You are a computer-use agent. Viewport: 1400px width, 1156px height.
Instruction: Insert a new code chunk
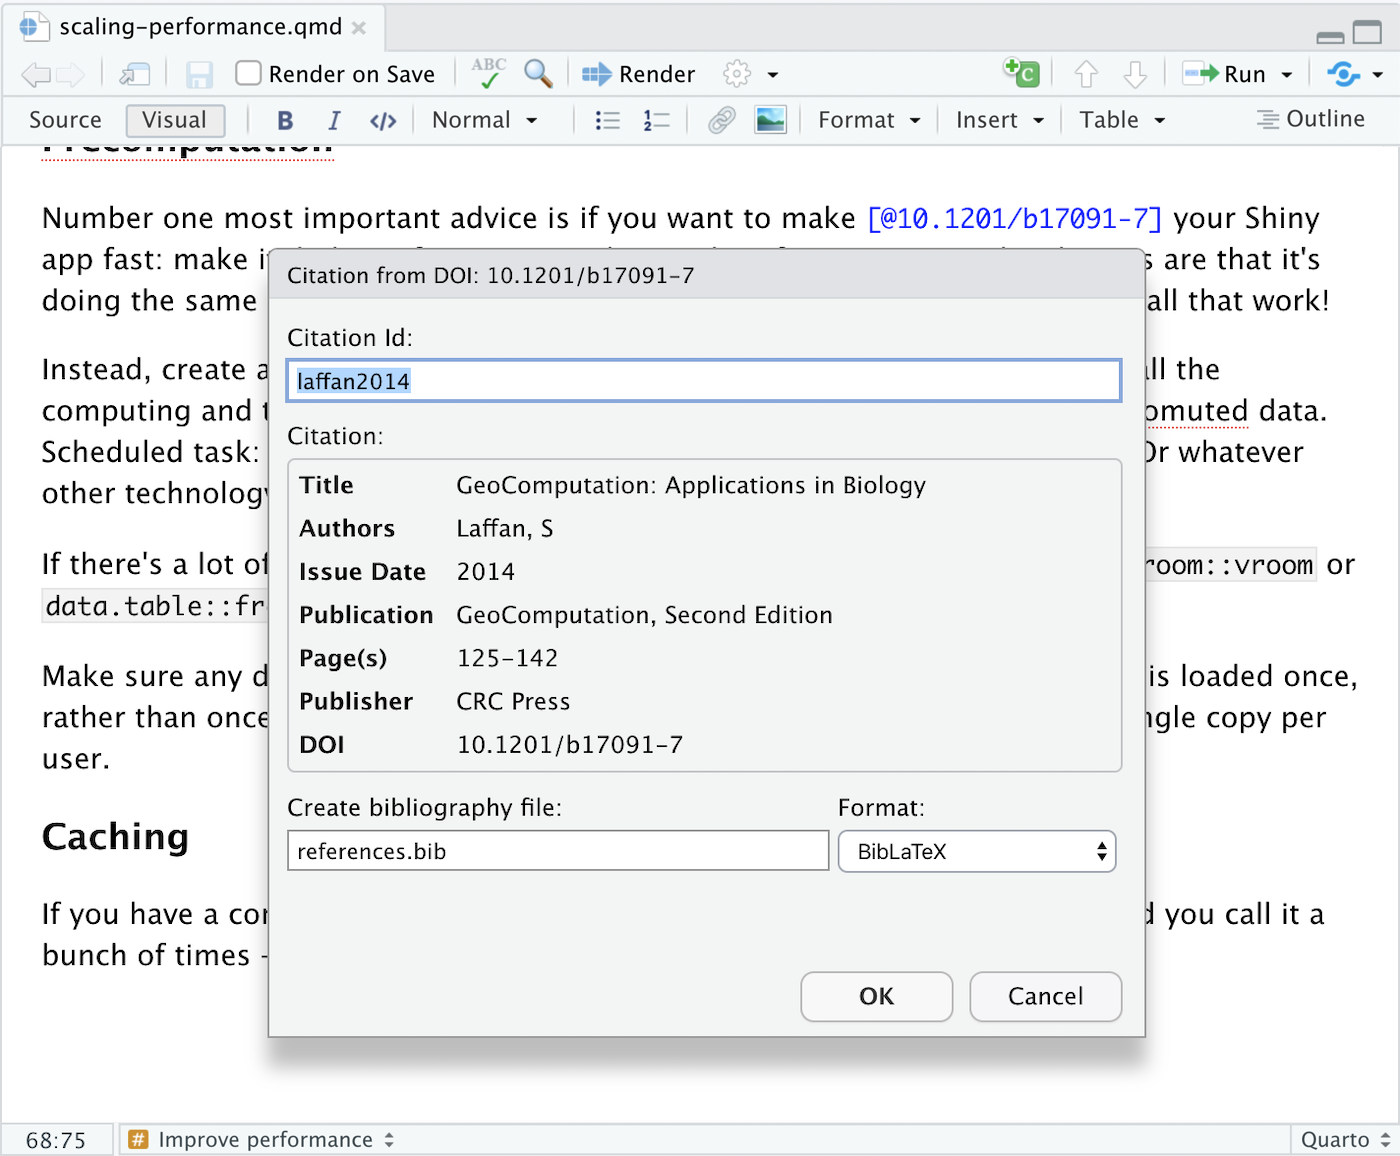tap(1021, 72)
